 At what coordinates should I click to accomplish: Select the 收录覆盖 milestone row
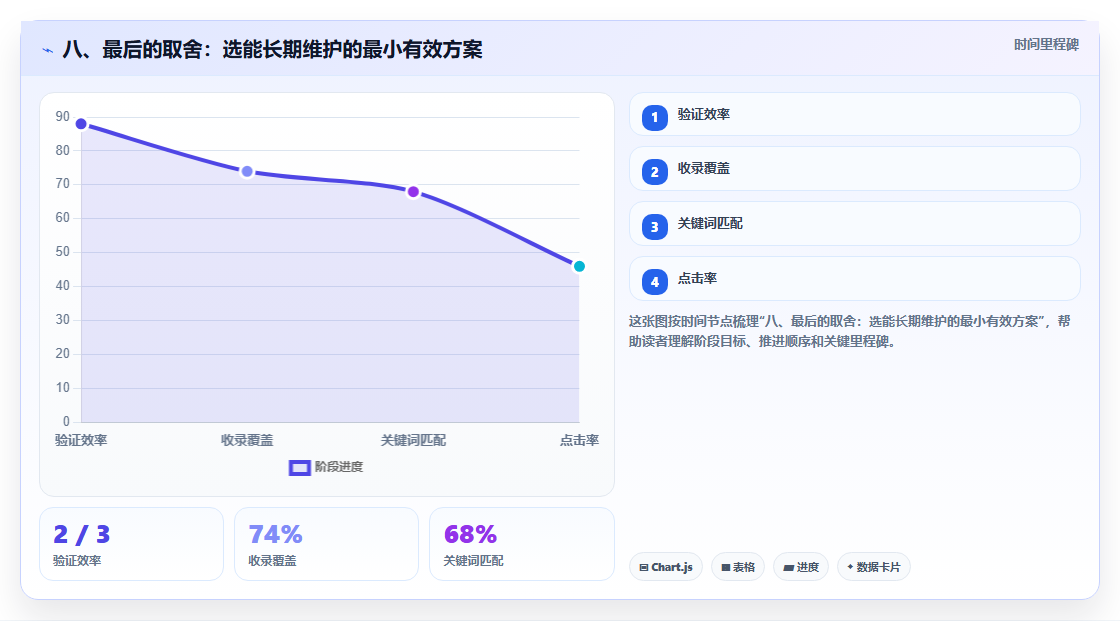coord(854,169)
